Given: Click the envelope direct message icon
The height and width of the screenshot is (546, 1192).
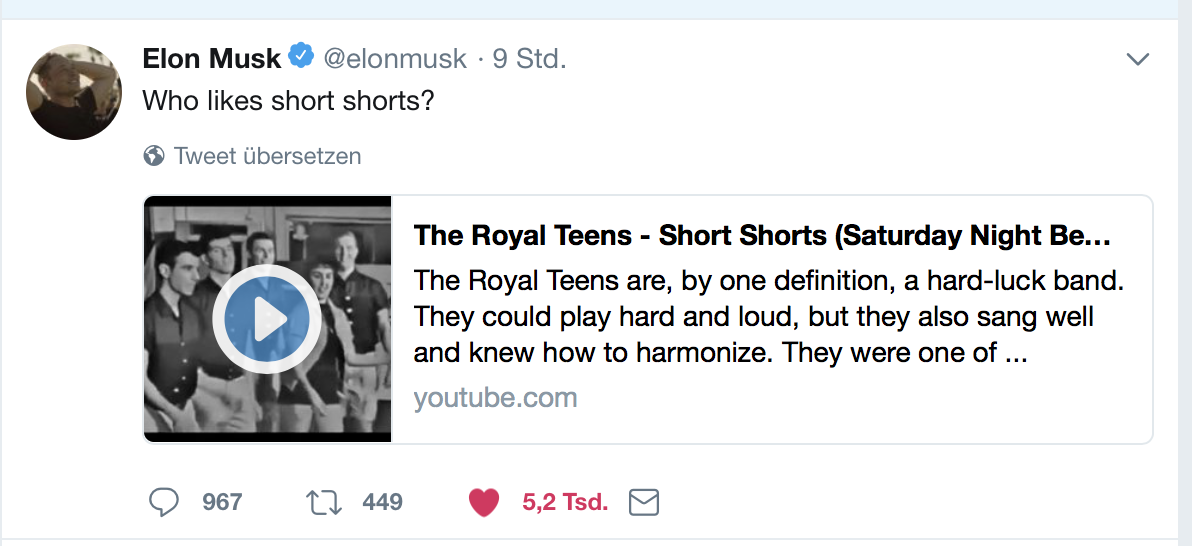Looking at the screenshot, I should click(x=644, y=502).
